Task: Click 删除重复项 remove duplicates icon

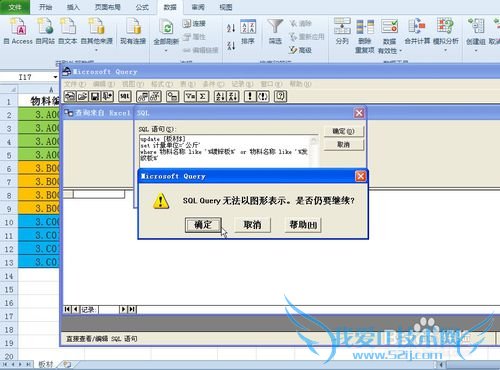Action: tap(365, 36)
